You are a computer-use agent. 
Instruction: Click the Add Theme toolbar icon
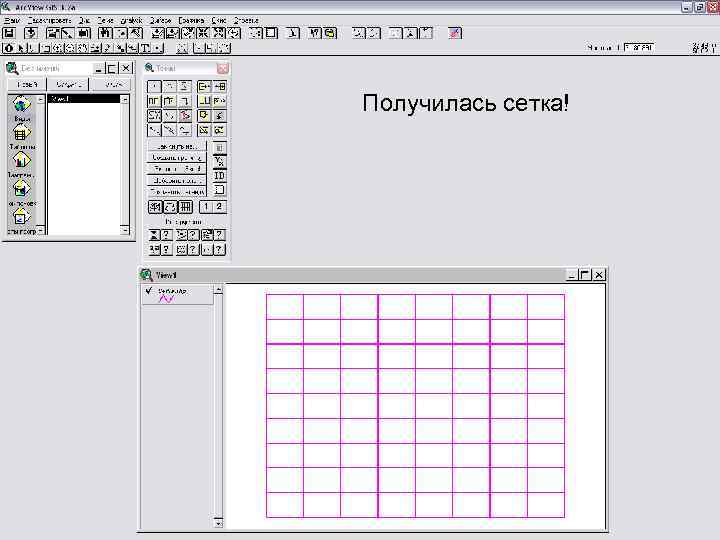tap(30, 33)
